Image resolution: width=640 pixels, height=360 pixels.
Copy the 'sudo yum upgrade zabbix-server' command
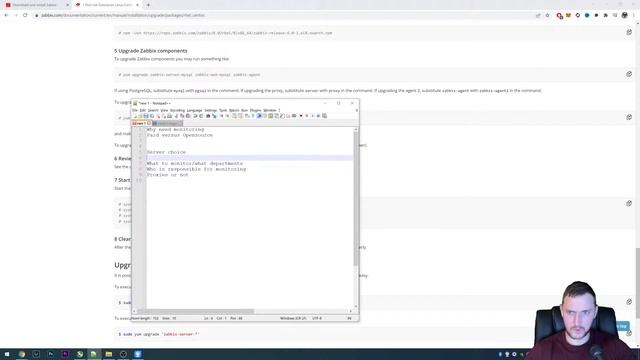coord(629,333)
